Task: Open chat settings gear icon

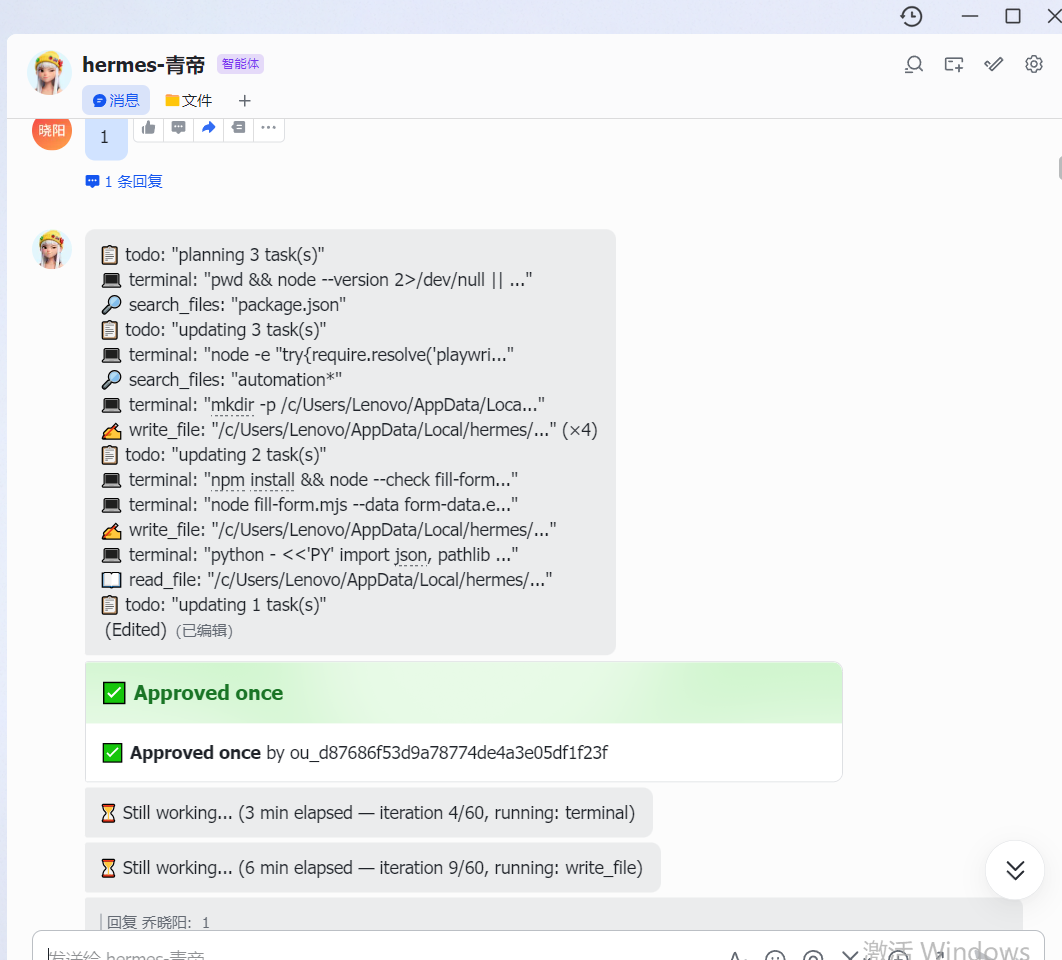Action: (1034, 64)
